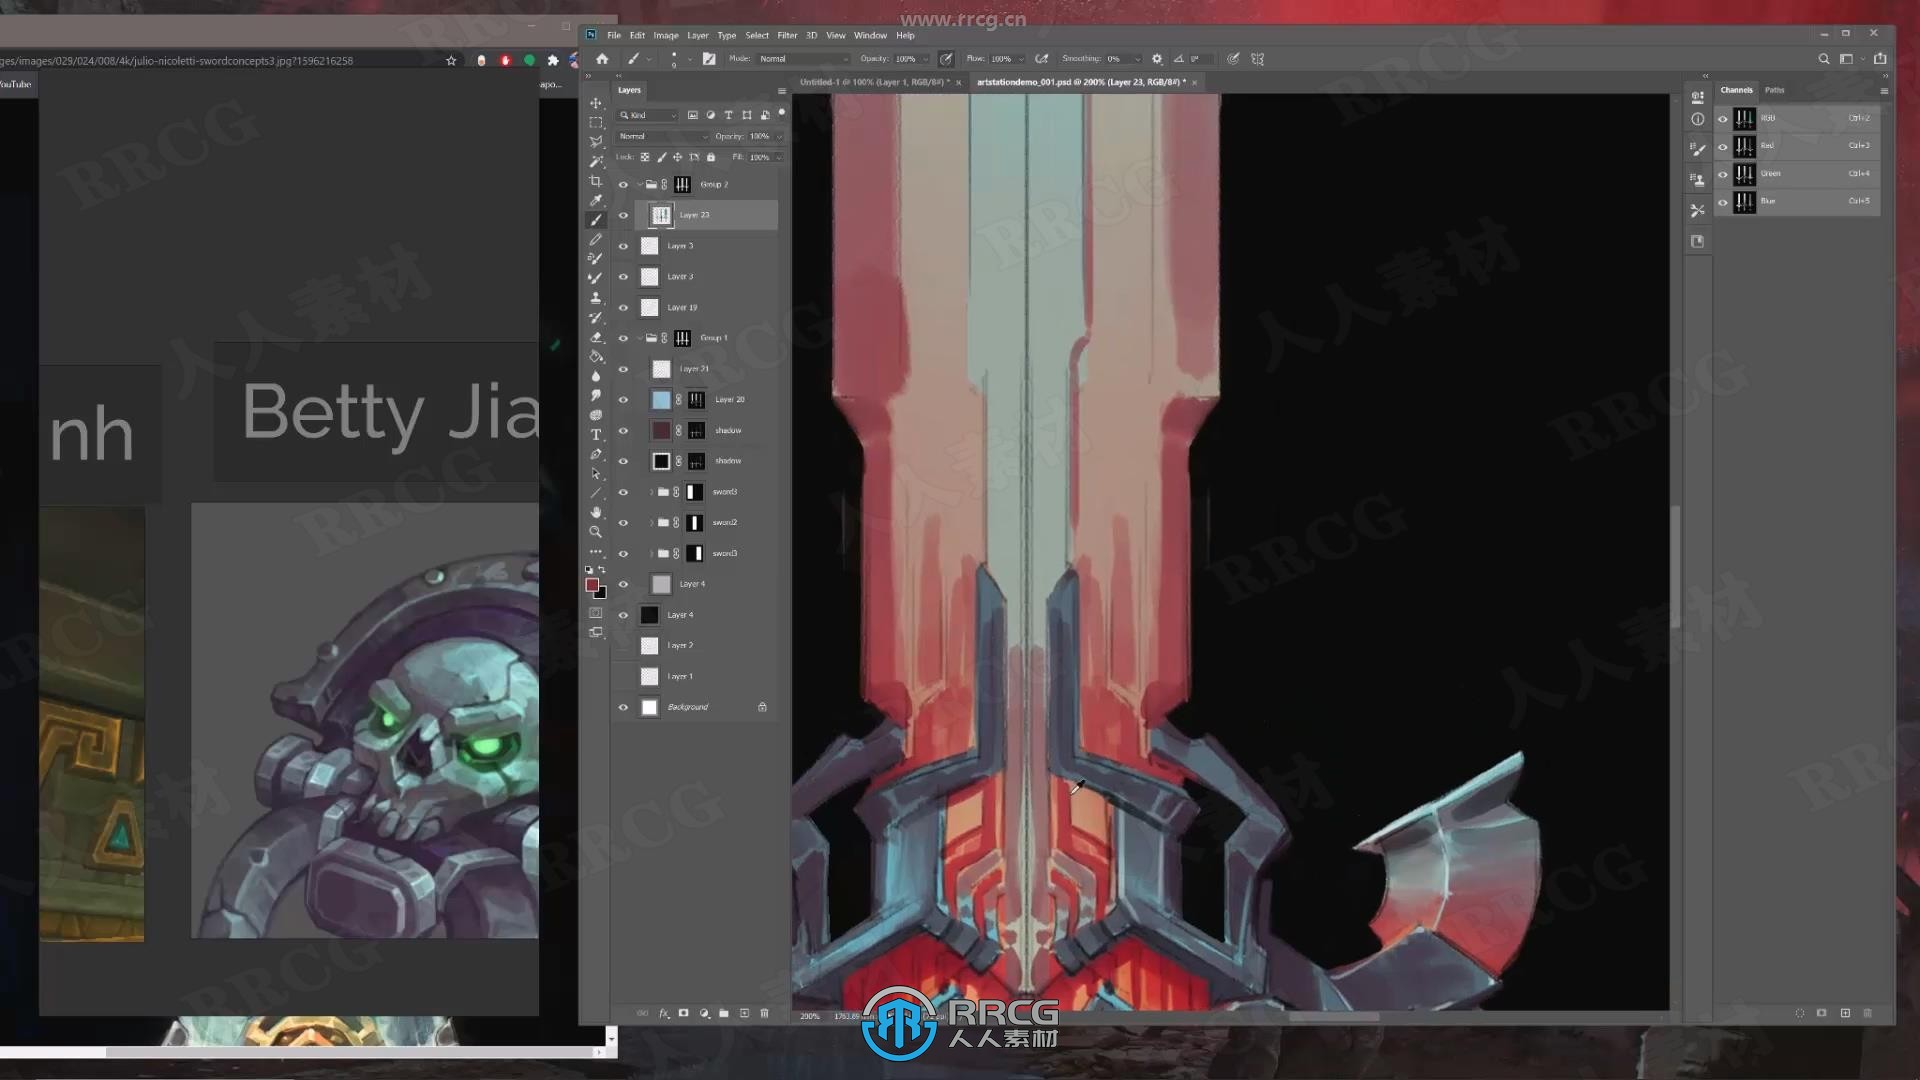Hide the Blue channel

point(1723,202)
